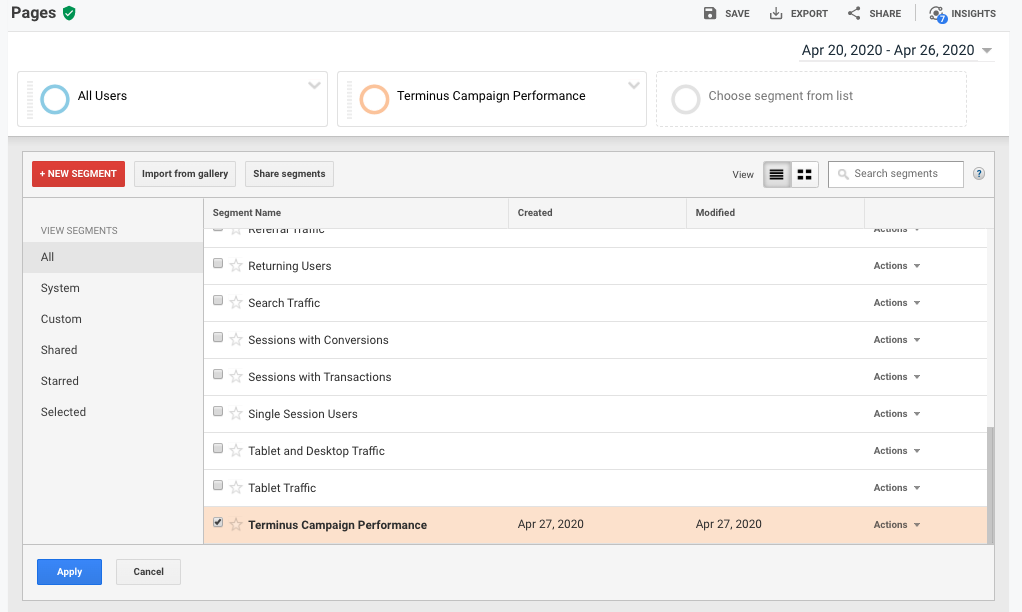Viewport: 1022px width, 612px height.
Task: Select the Custom segments filter
Action: point(113,319)
